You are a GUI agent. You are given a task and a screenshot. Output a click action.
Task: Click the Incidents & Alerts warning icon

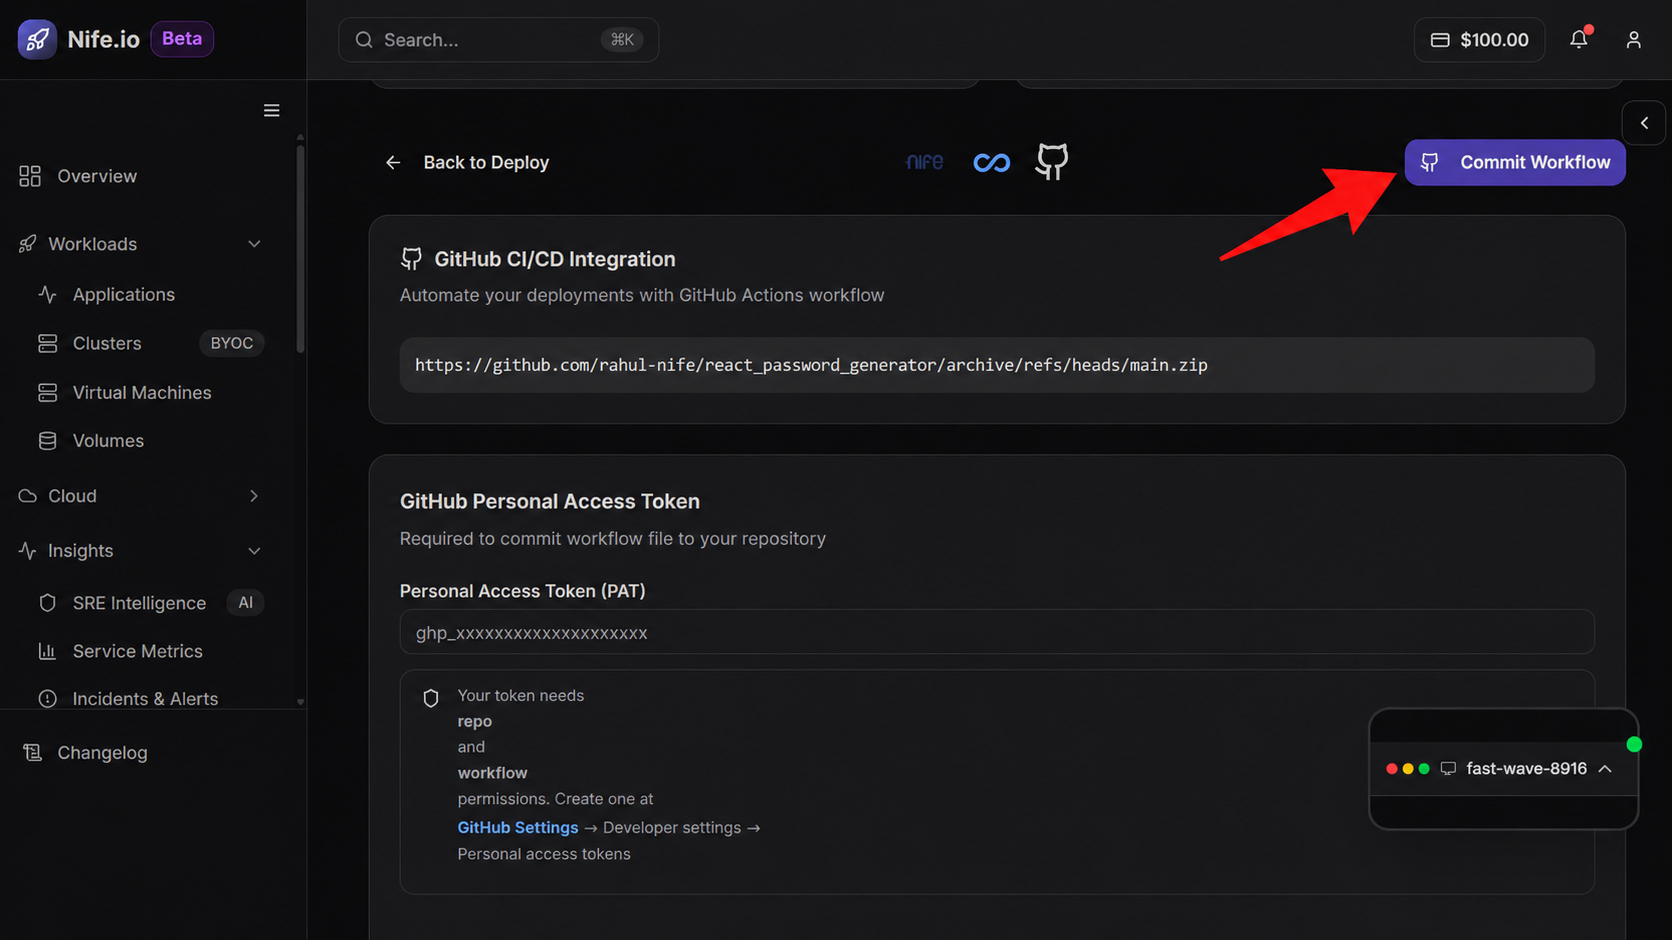point(47,699)
